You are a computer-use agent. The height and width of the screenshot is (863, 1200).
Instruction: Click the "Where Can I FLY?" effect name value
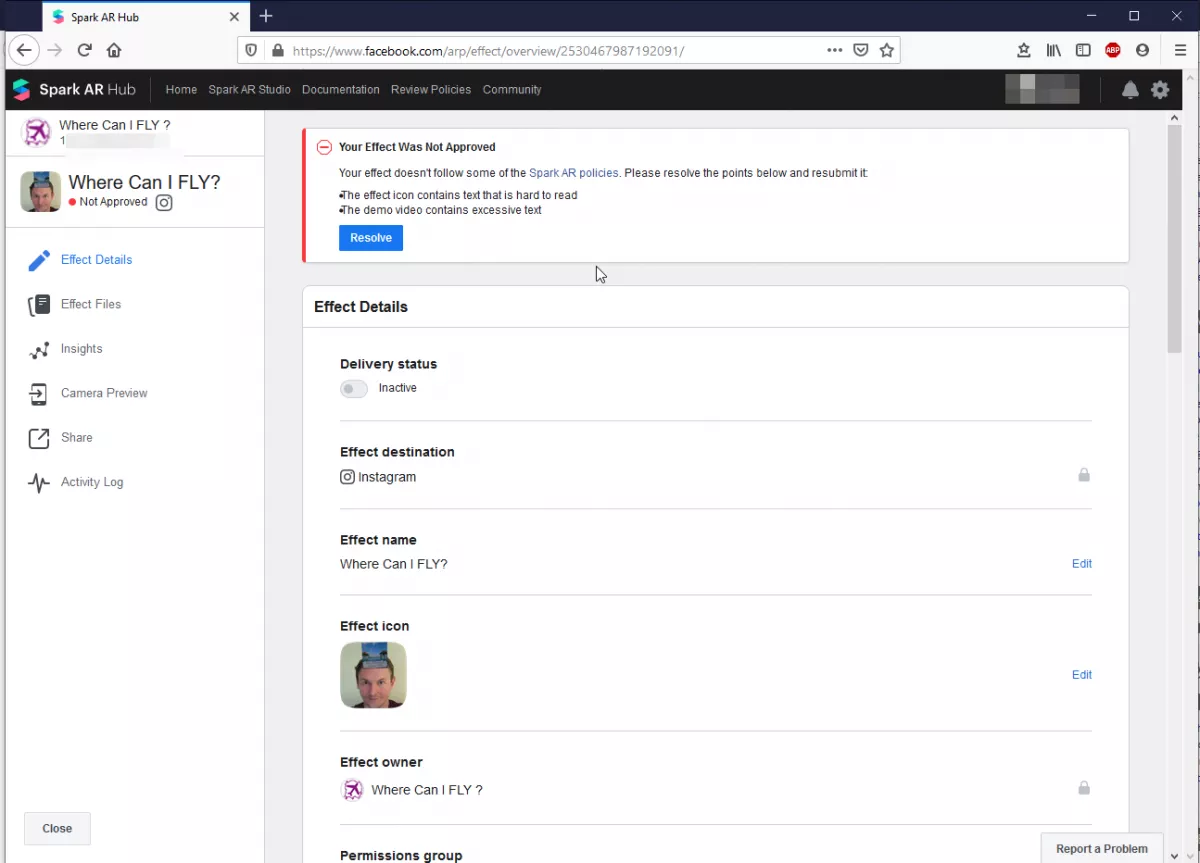tap(394, 564)
